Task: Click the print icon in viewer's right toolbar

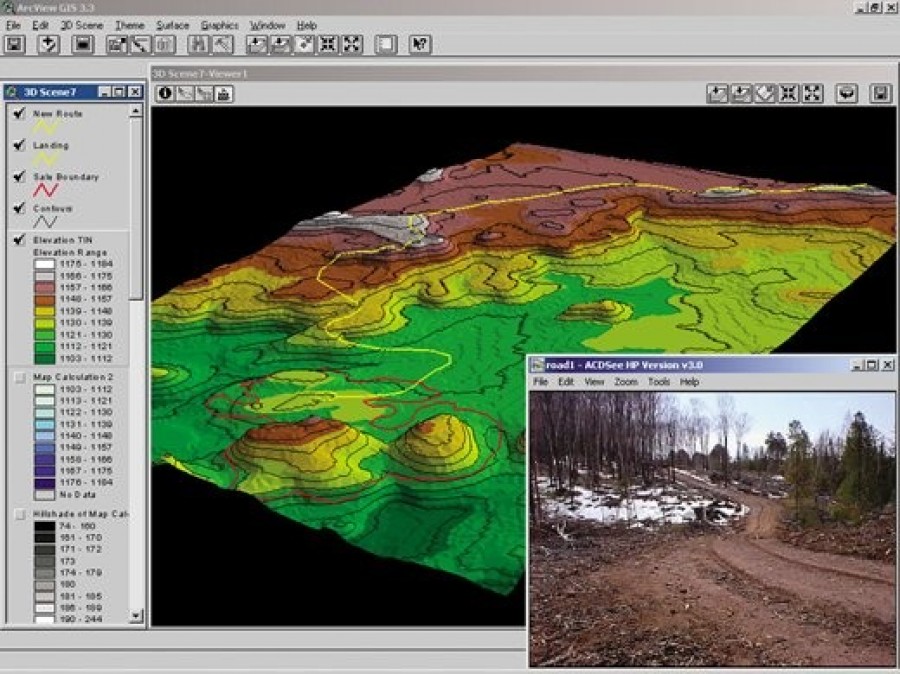Action: point(848,93)
